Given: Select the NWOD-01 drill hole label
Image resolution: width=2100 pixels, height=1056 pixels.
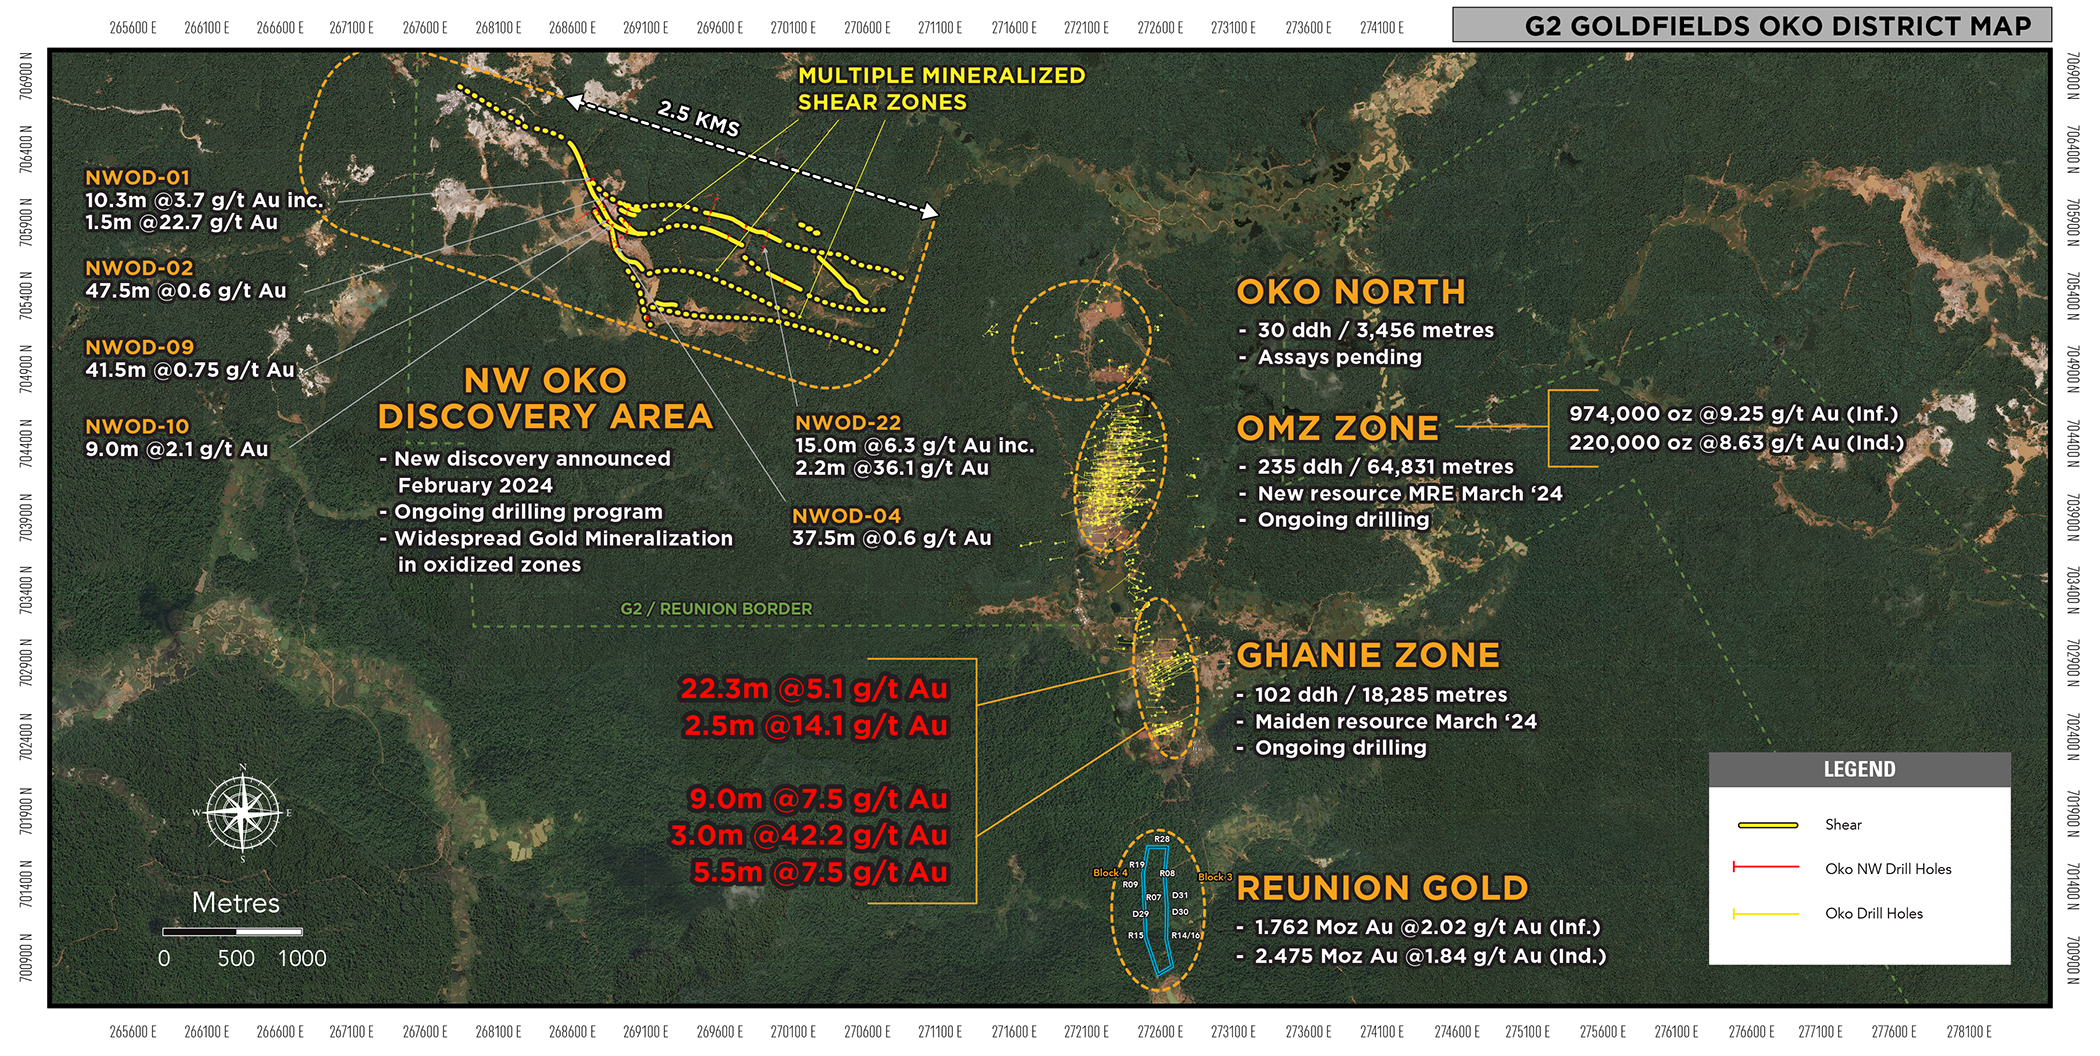Looking at the screenshot, I should 137,177.
